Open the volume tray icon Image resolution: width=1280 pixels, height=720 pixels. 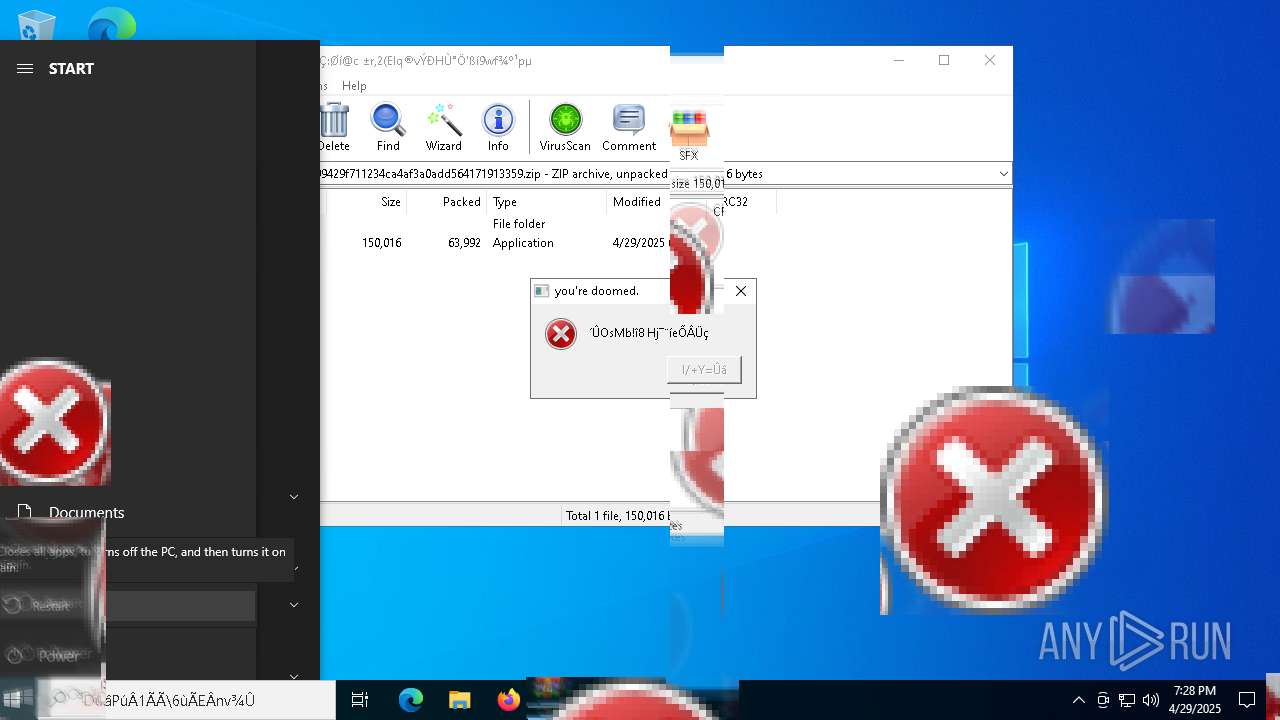point(1150,700)
